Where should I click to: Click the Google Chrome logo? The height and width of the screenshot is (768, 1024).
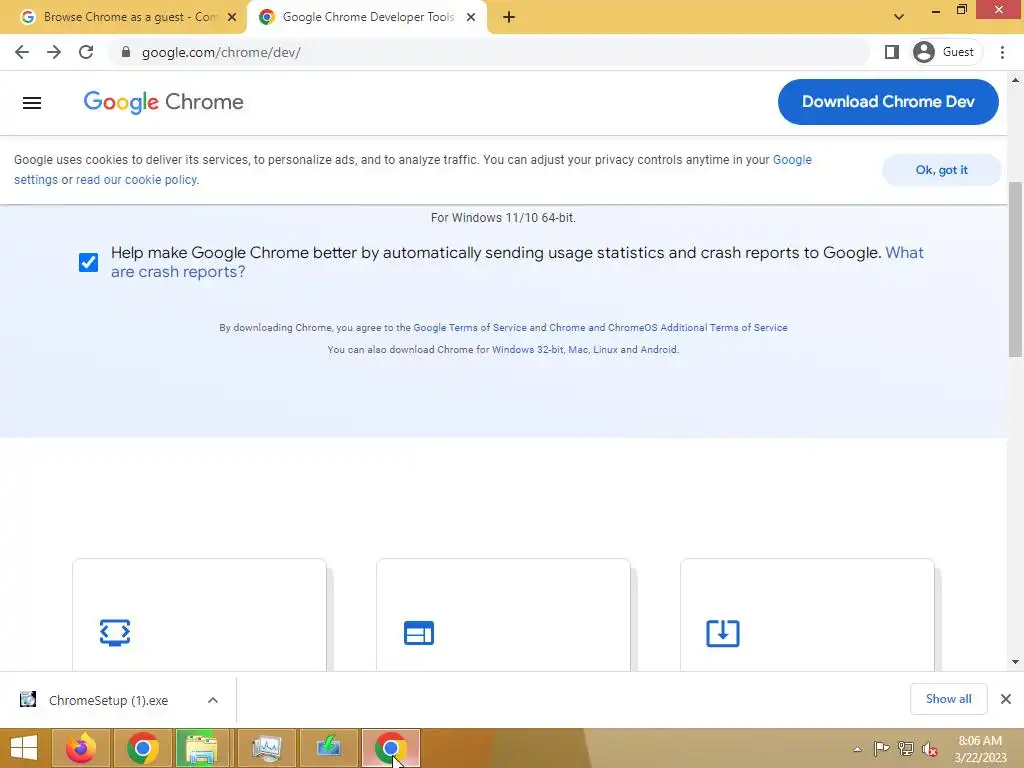point(163,102)
